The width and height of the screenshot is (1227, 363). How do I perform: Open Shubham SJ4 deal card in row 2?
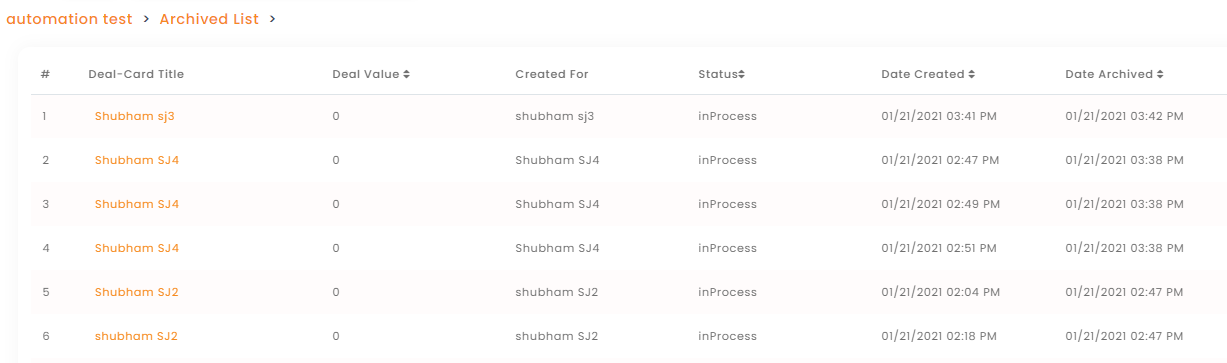coord(137,160)
